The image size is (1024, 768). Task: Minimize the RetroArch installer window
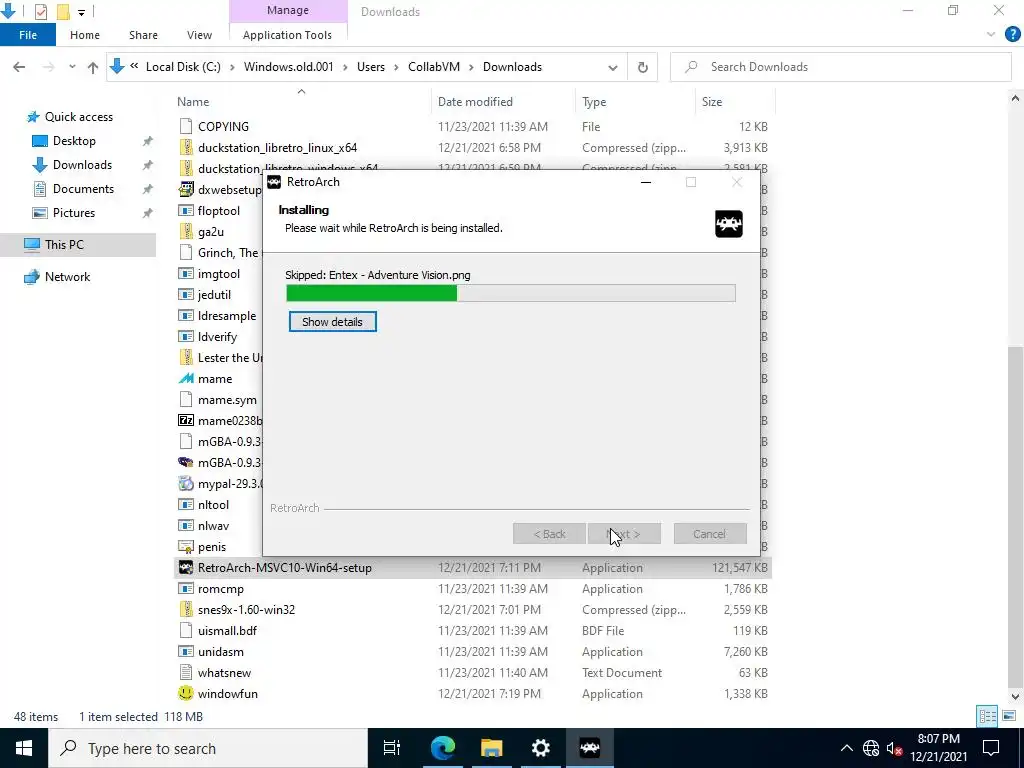click(646, 182)
